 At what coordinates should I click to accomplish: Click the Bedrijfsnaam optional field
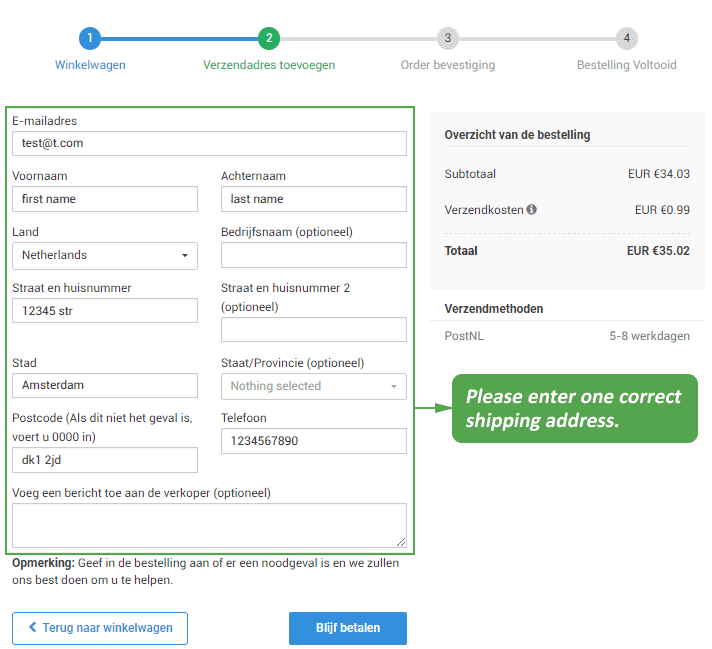tap(313, 255)
